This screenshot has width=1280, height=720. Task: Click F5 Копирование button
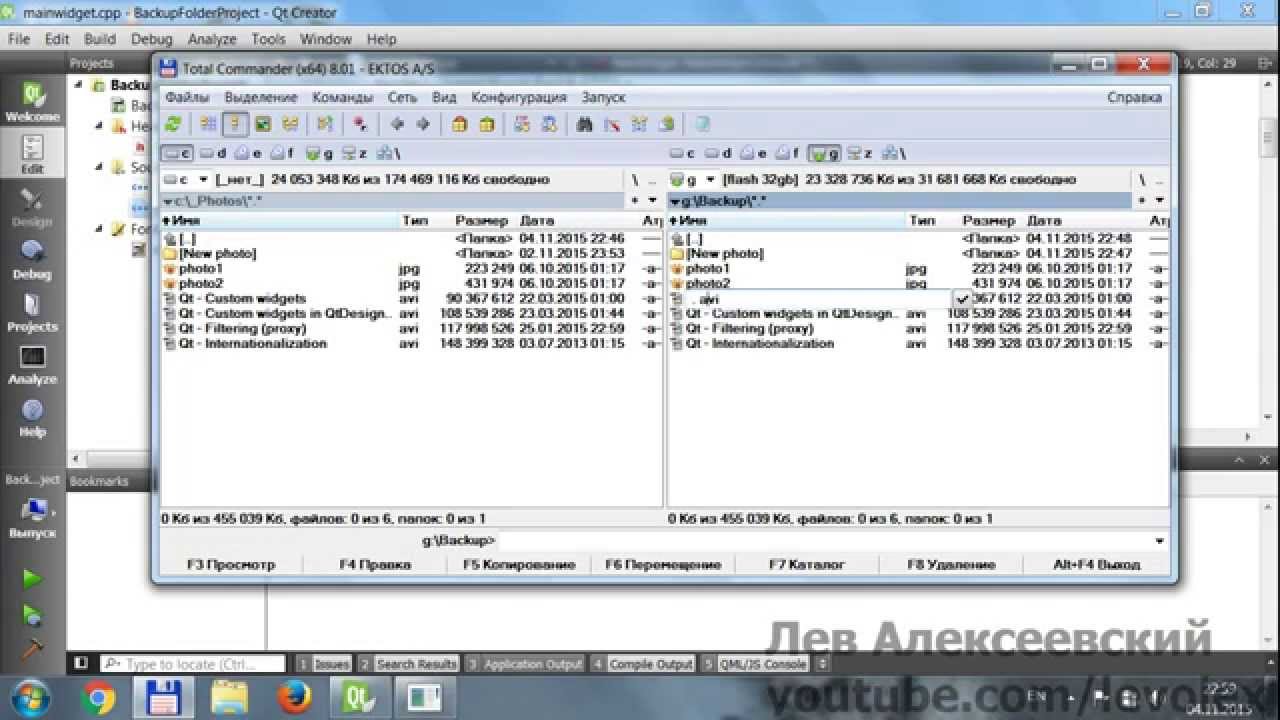[519, 564]
